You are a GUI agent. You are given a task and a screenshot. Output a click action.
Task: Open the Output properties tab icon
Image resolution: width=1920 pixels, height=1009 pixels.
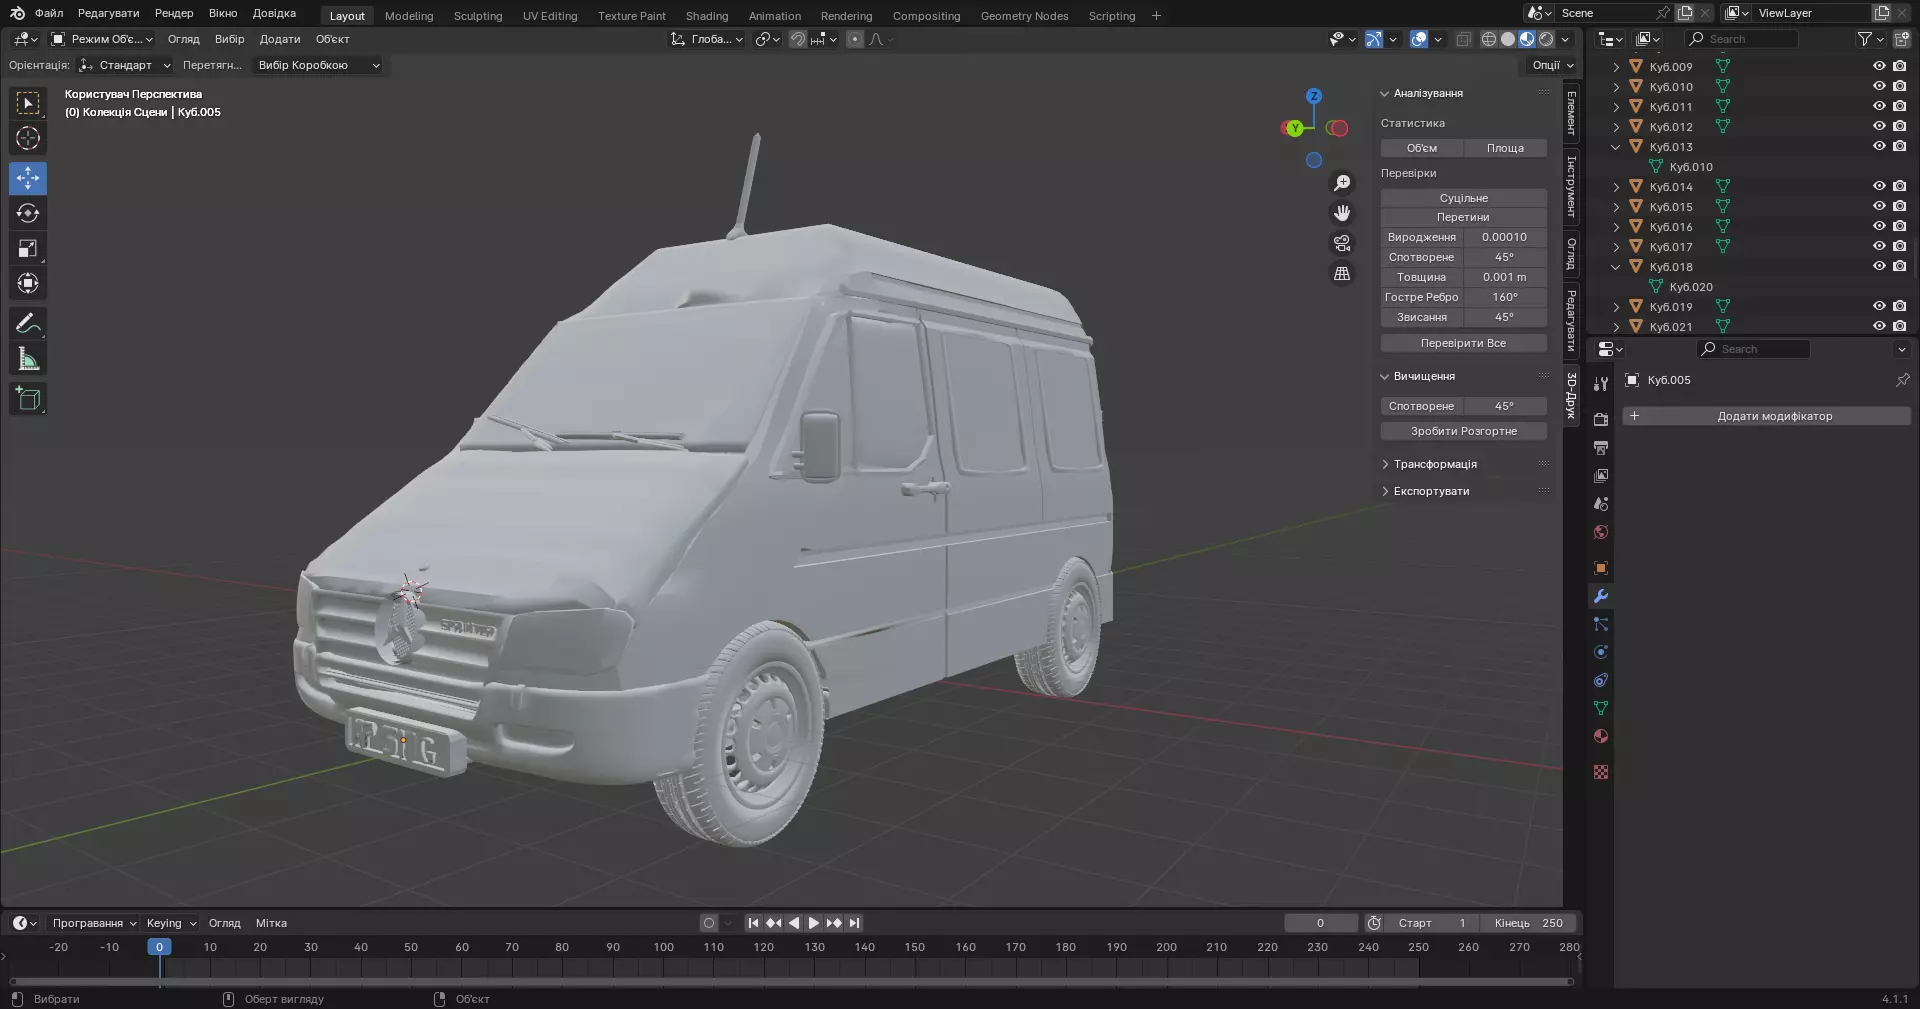[1601, 448]
